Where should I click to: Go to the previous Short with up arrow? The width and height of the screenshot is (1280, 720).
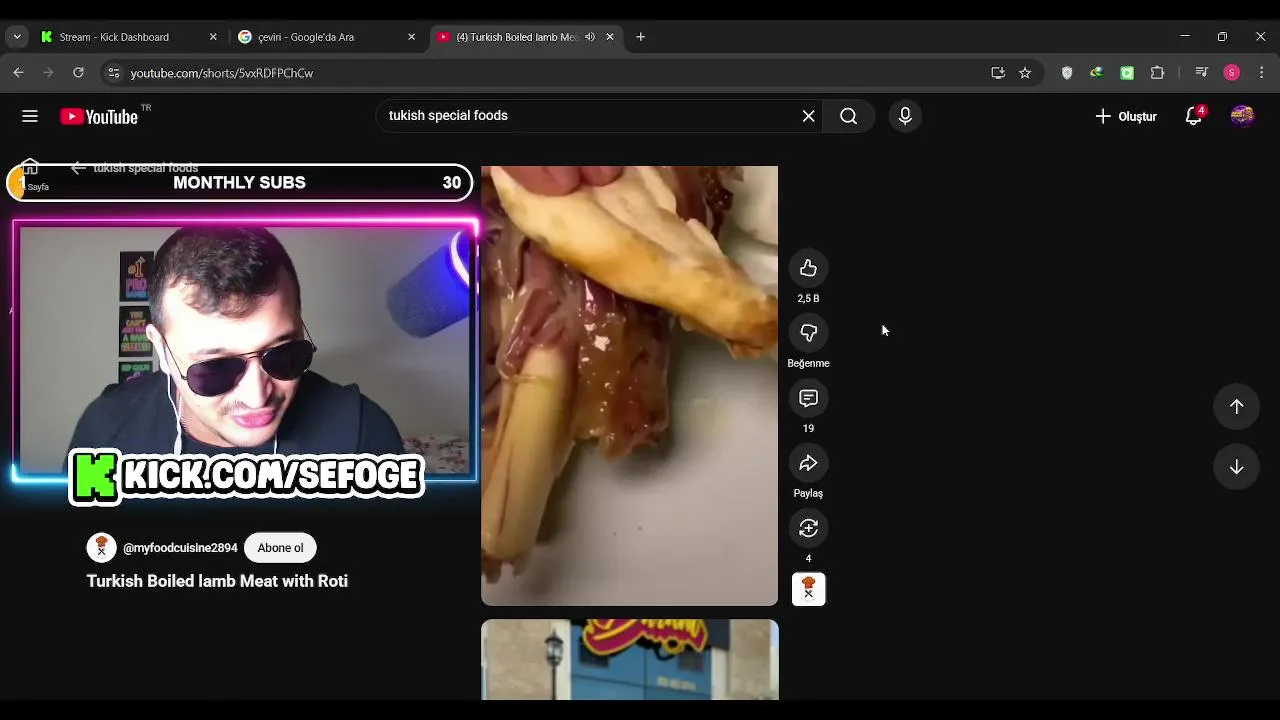[1236, 406]
